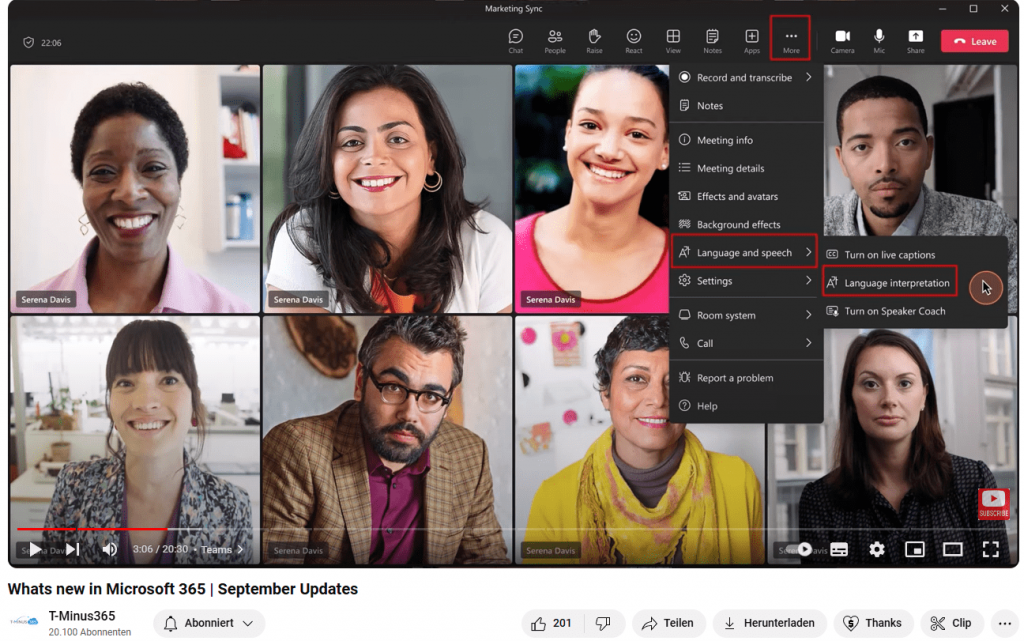1024x641 pixels.
Task: Enable miniplayer mode icon
Action: [914, 550]
